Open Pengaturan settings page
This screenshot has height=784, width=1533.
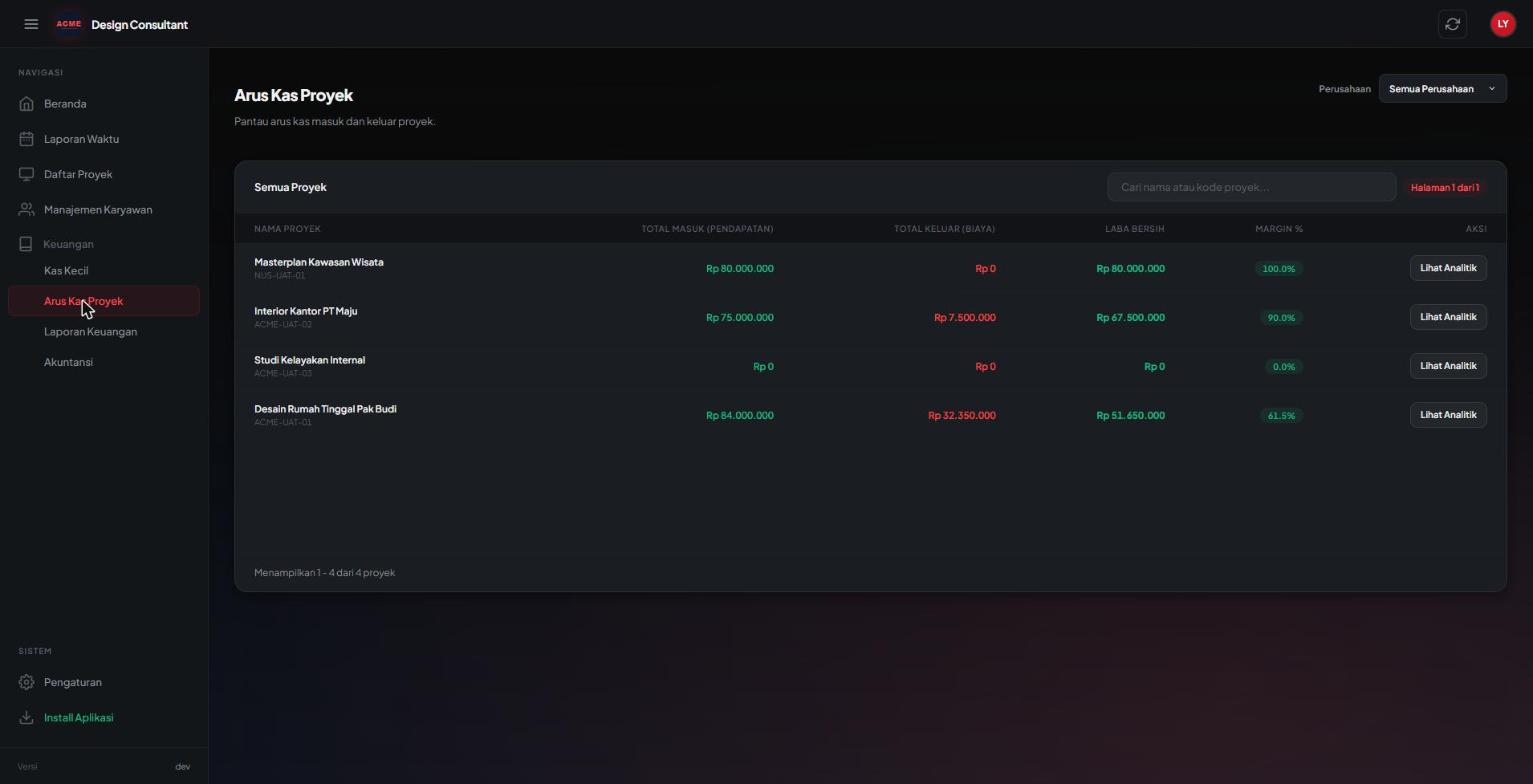pyautogui.click(x=104, y=682)
